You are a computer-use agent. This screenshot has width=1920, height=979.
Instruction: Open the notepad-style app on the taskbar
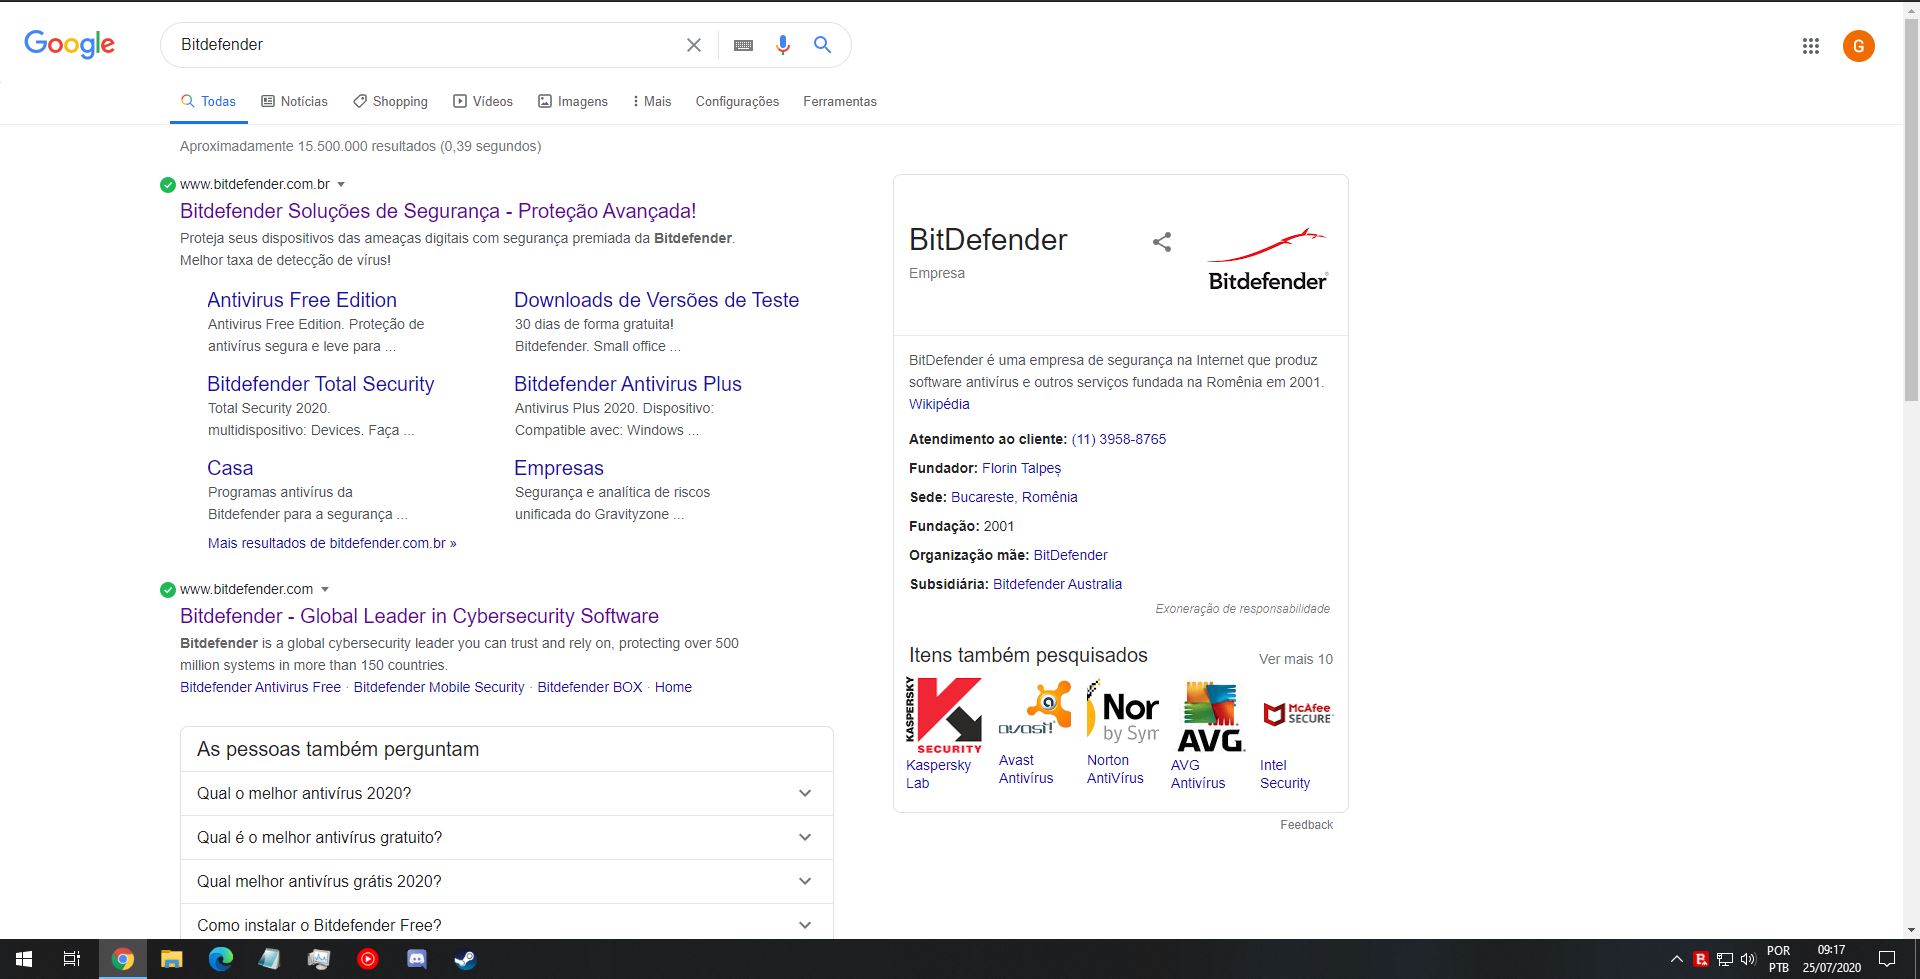click(x=269, y=959)
